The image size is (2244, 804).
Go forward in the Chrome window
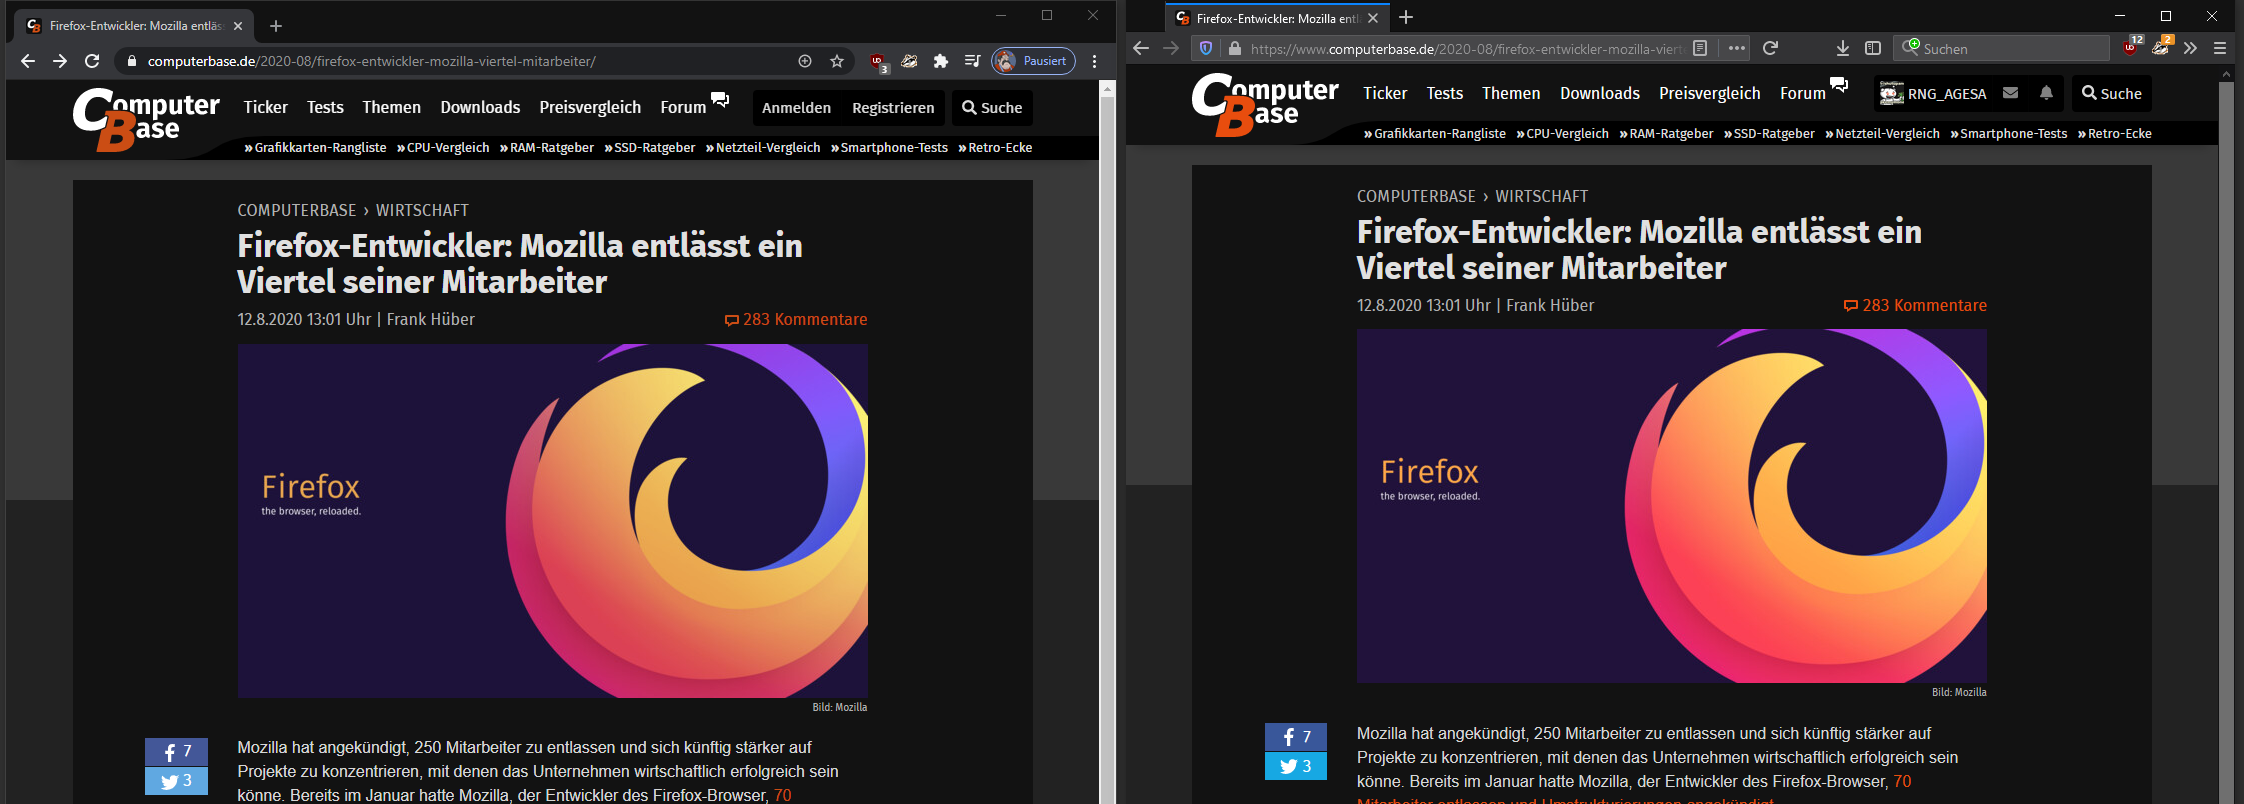(60, 61)
